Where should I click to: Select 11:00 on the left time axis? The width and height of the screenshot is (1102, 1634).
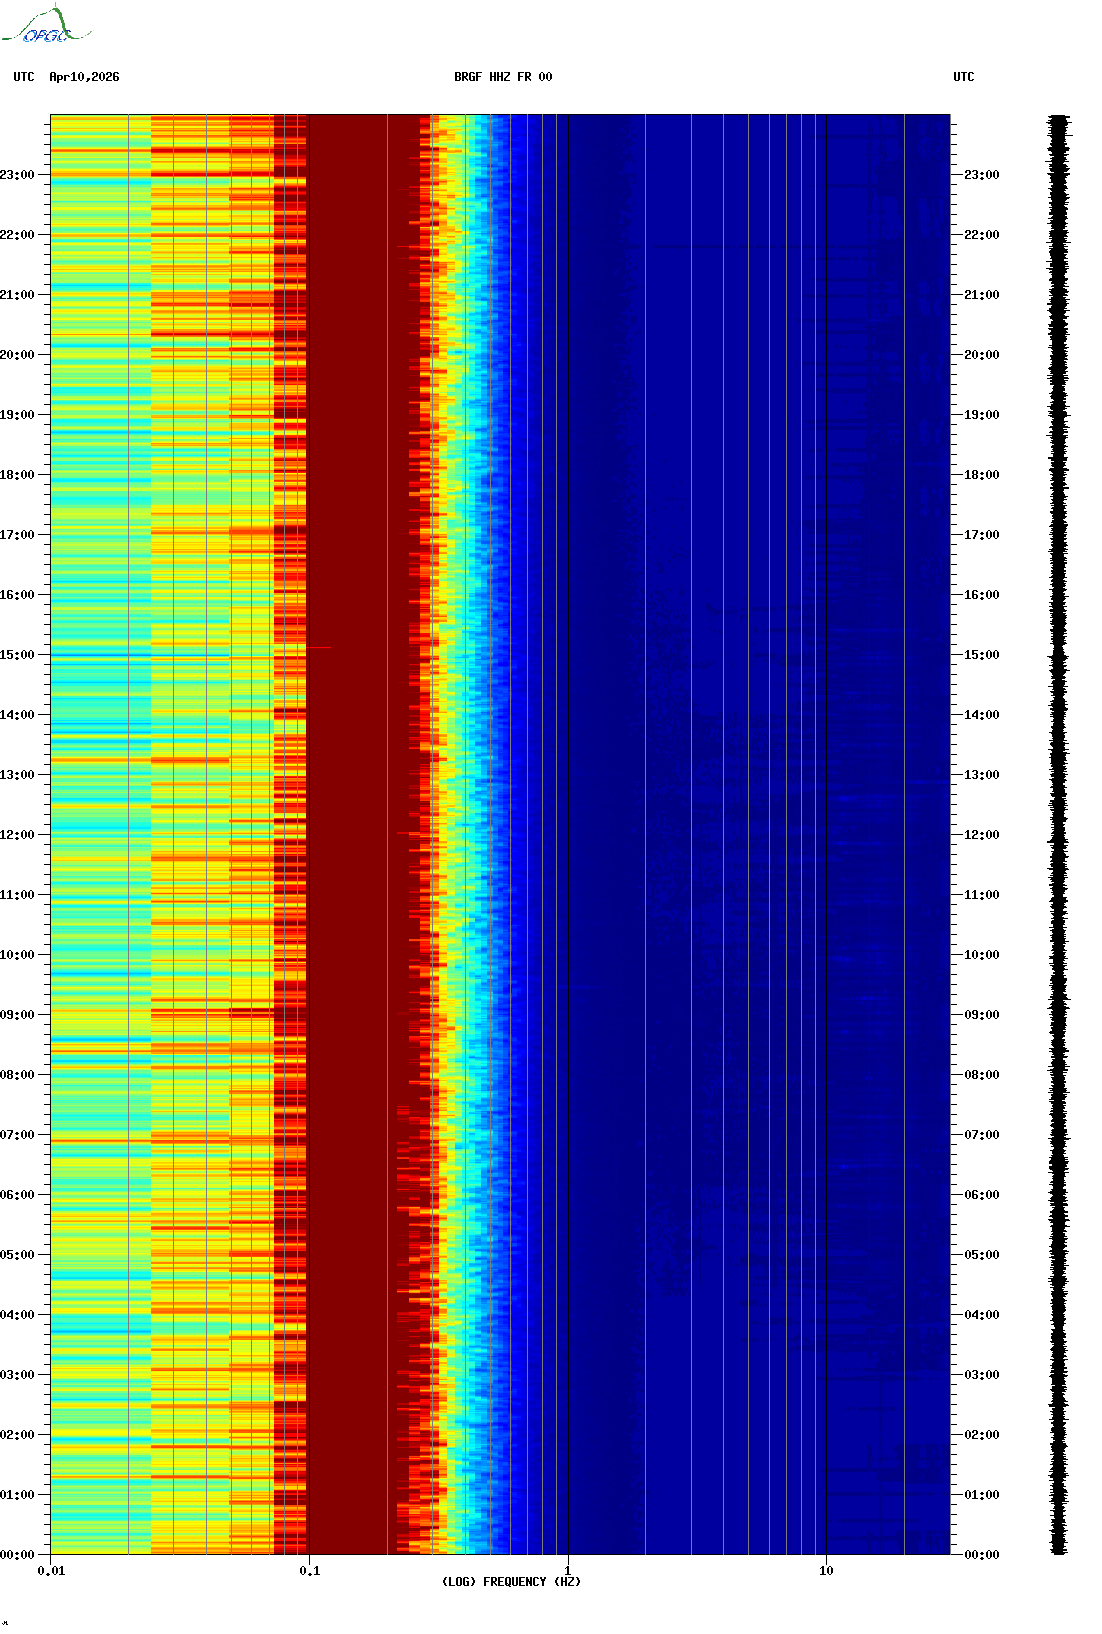pos(17,895)
